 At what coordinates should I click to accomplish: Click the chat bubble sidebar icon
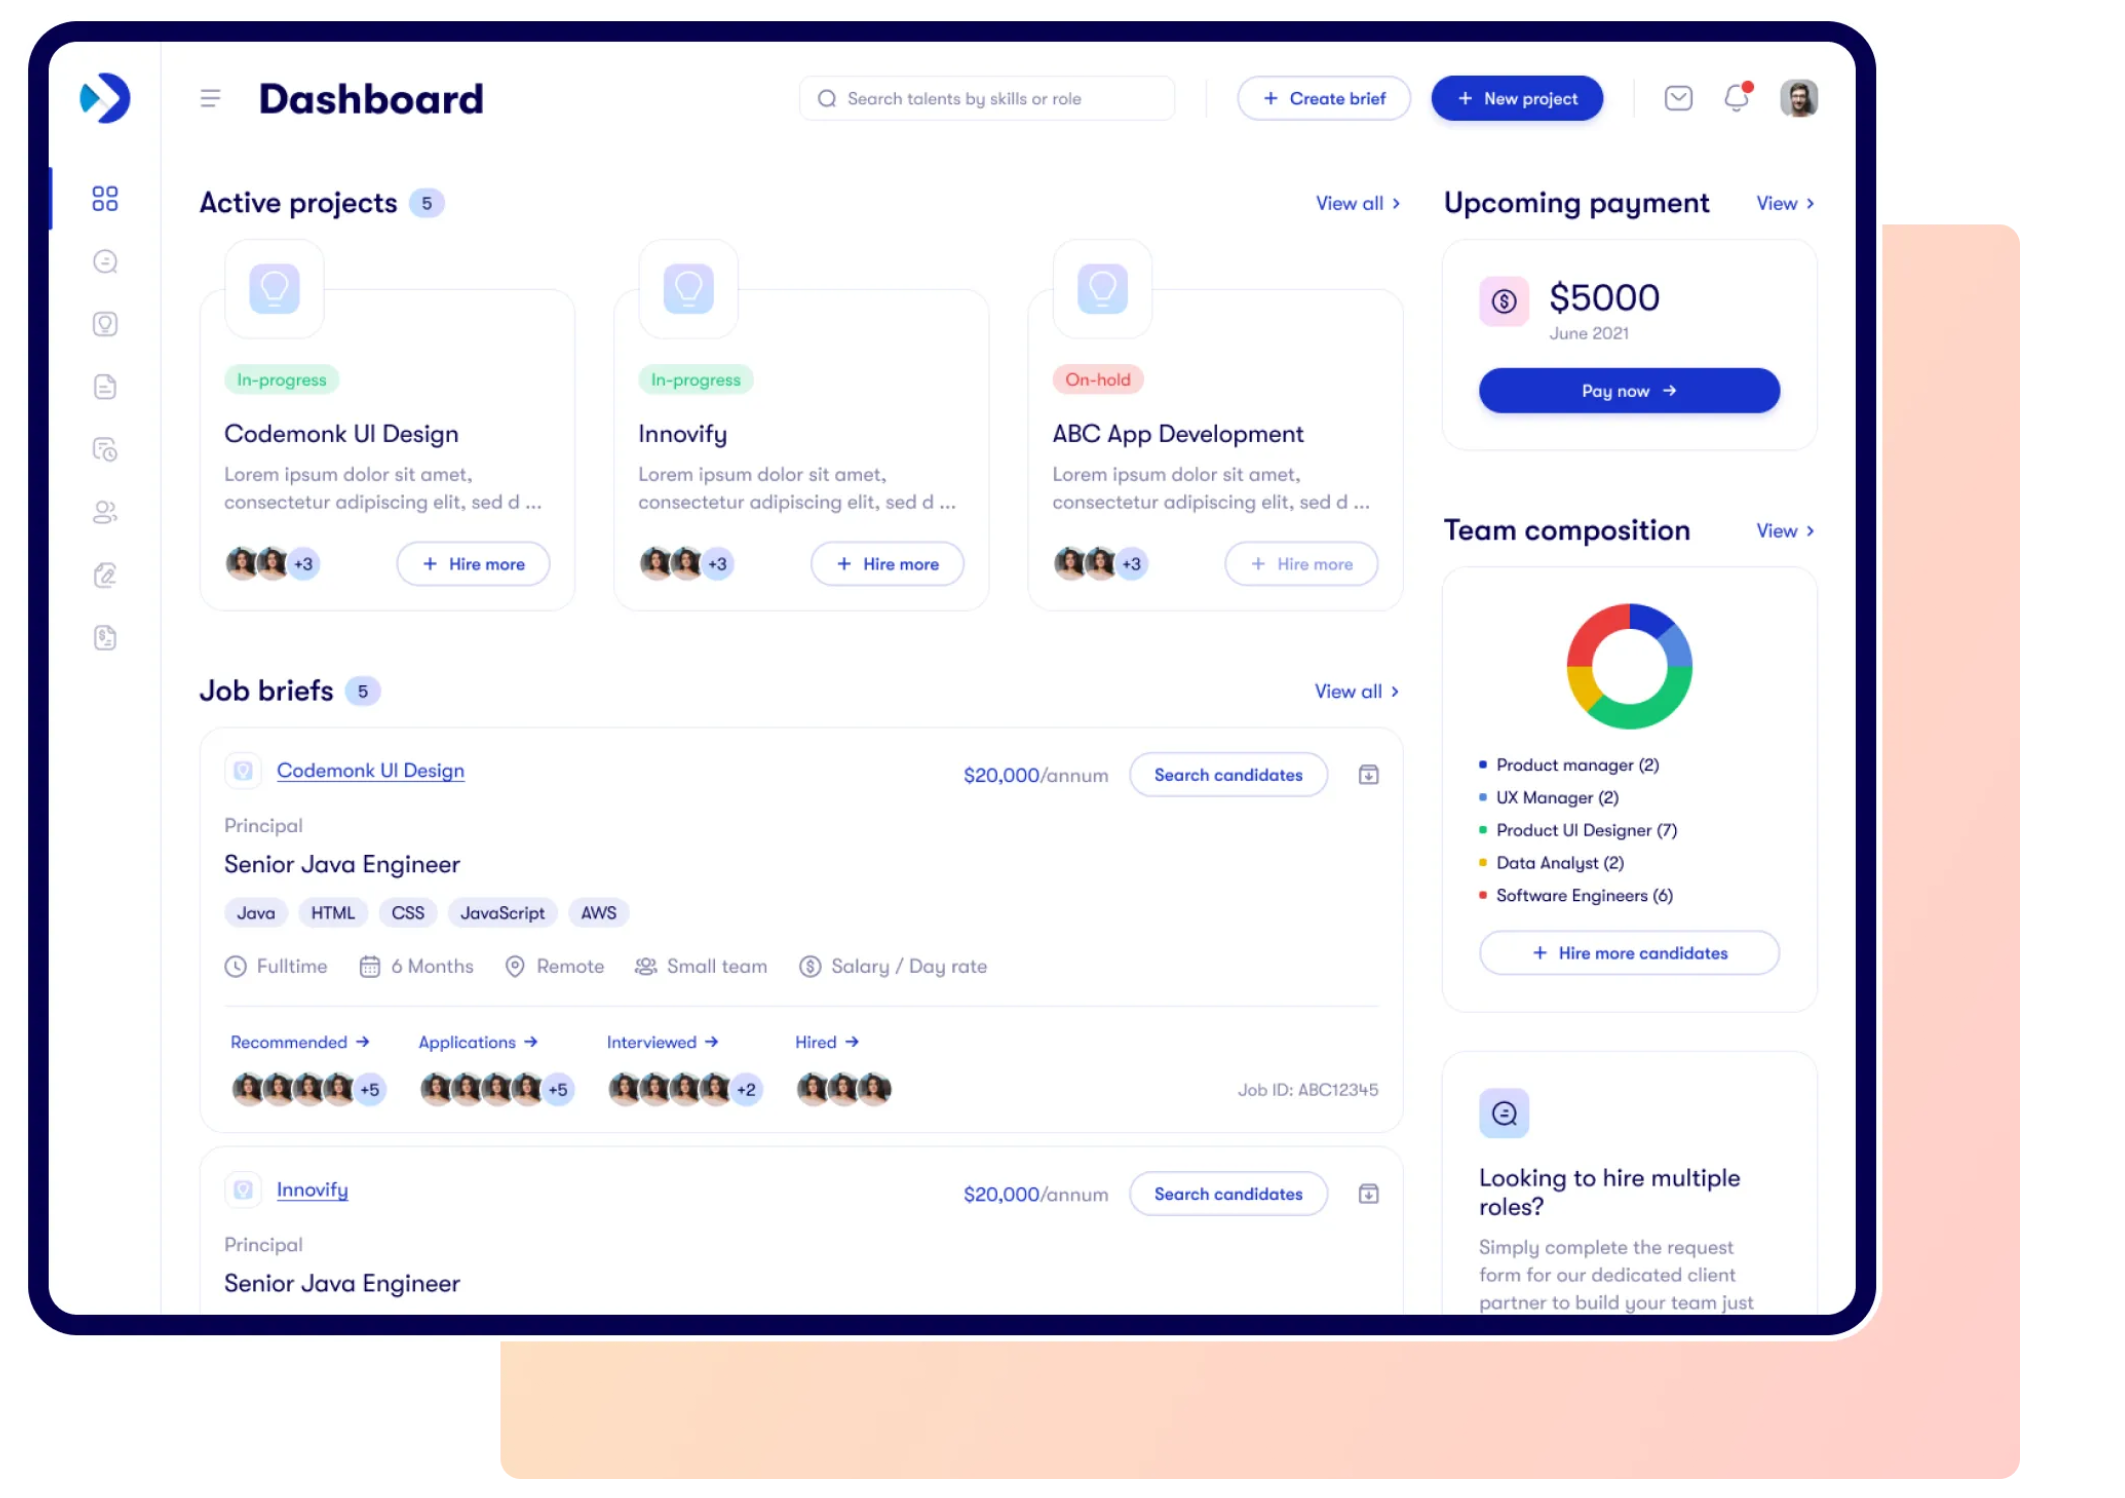(105, 261)
